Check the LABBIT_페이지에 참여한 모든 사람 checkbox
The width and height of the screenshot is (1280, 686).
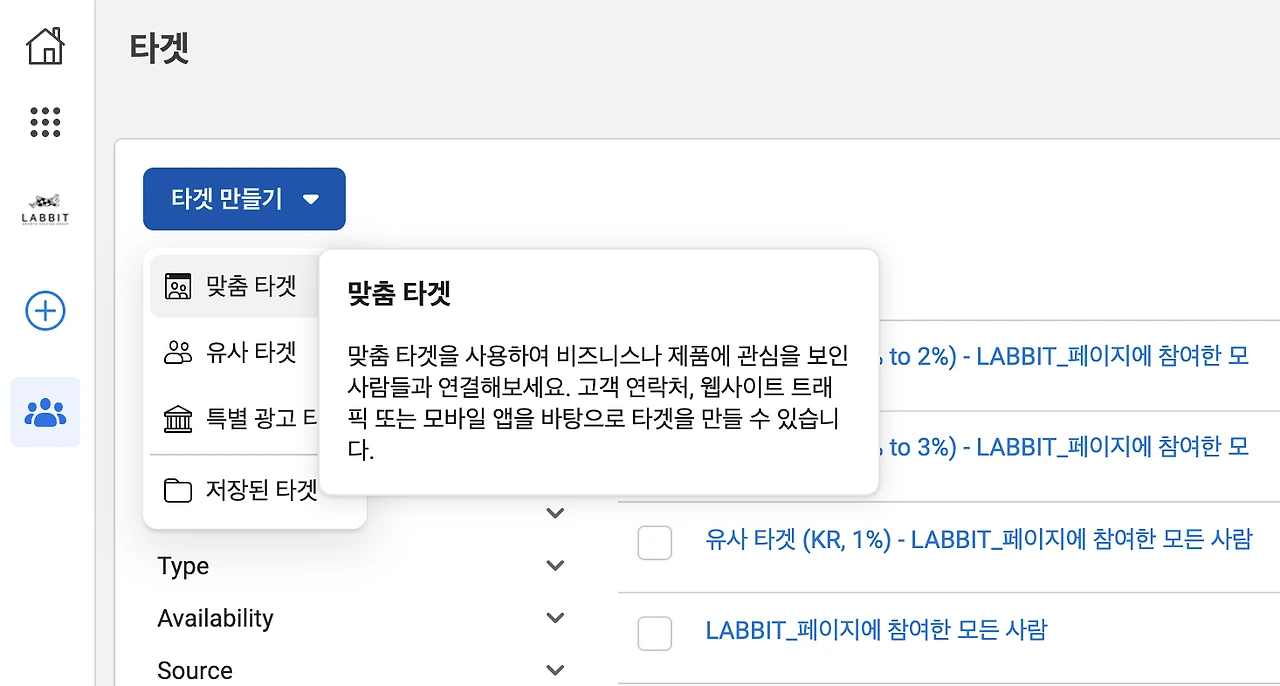pyautogui.click(x=654, y=633)
